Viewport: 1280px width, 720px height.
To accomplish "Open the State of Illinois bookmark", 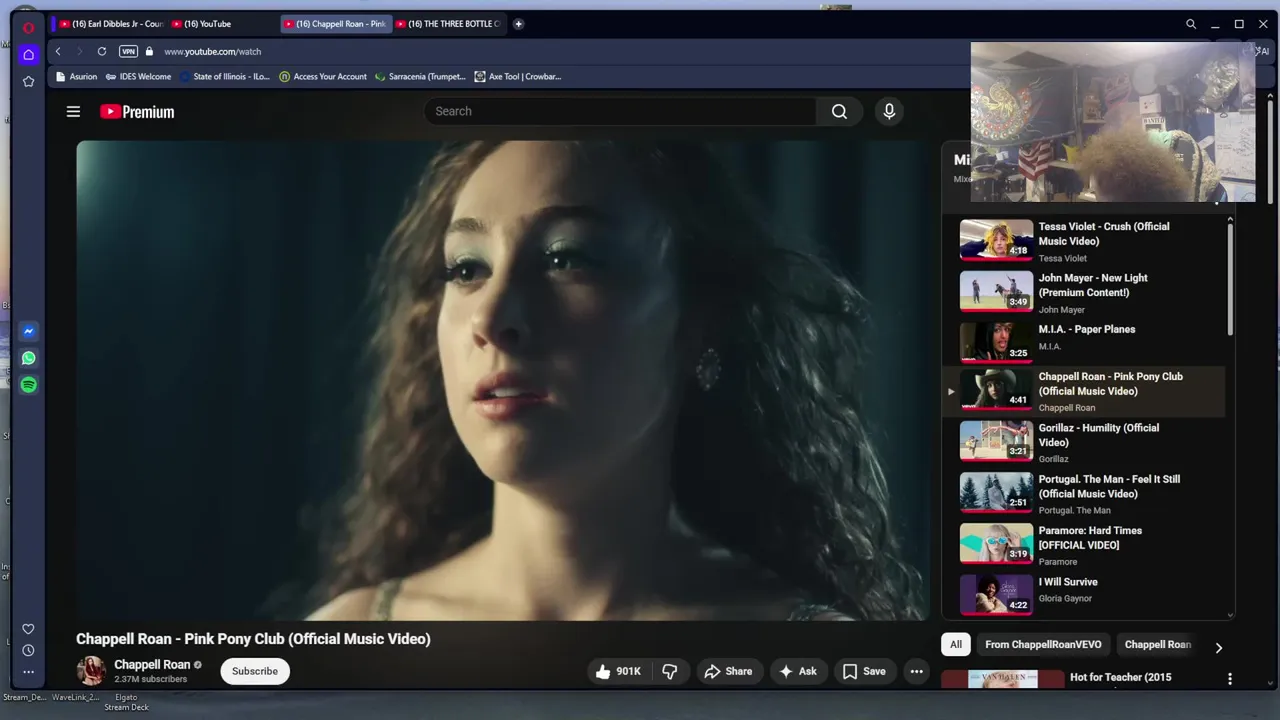I will [x=225, y=76].
